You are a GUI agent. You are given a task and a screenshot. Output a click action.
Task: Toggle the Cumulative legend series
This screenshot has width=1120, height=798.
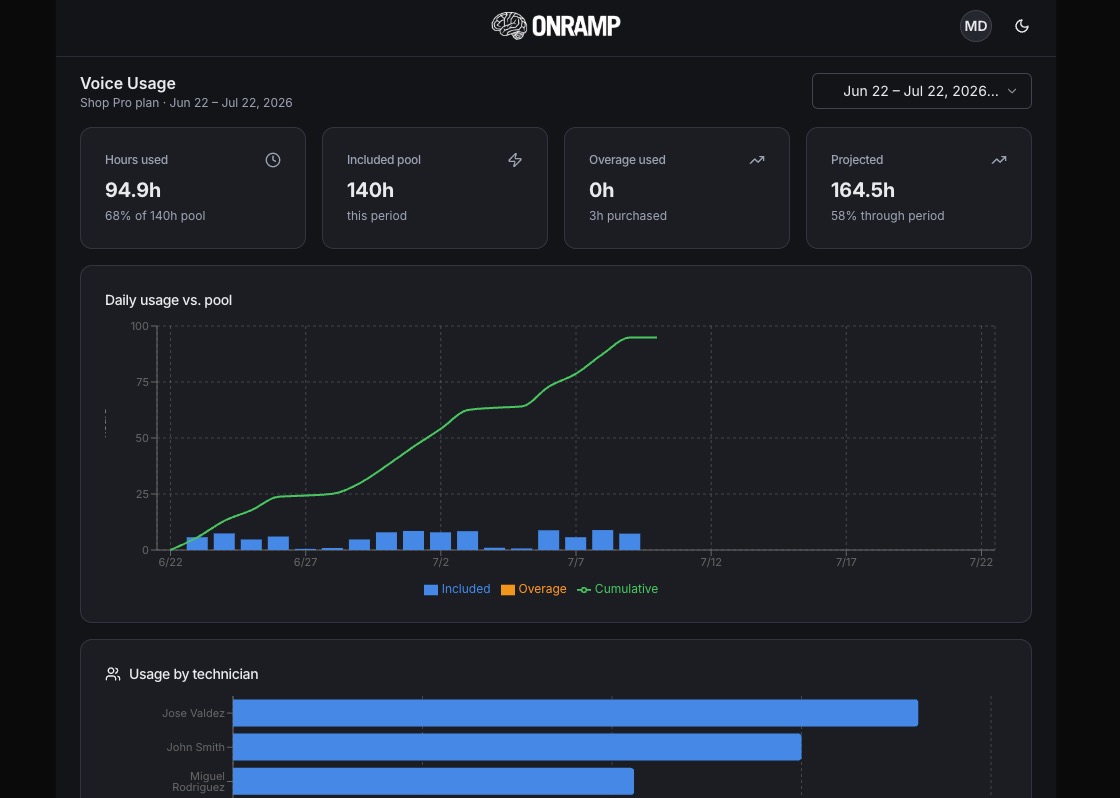[x=618, y=589]
